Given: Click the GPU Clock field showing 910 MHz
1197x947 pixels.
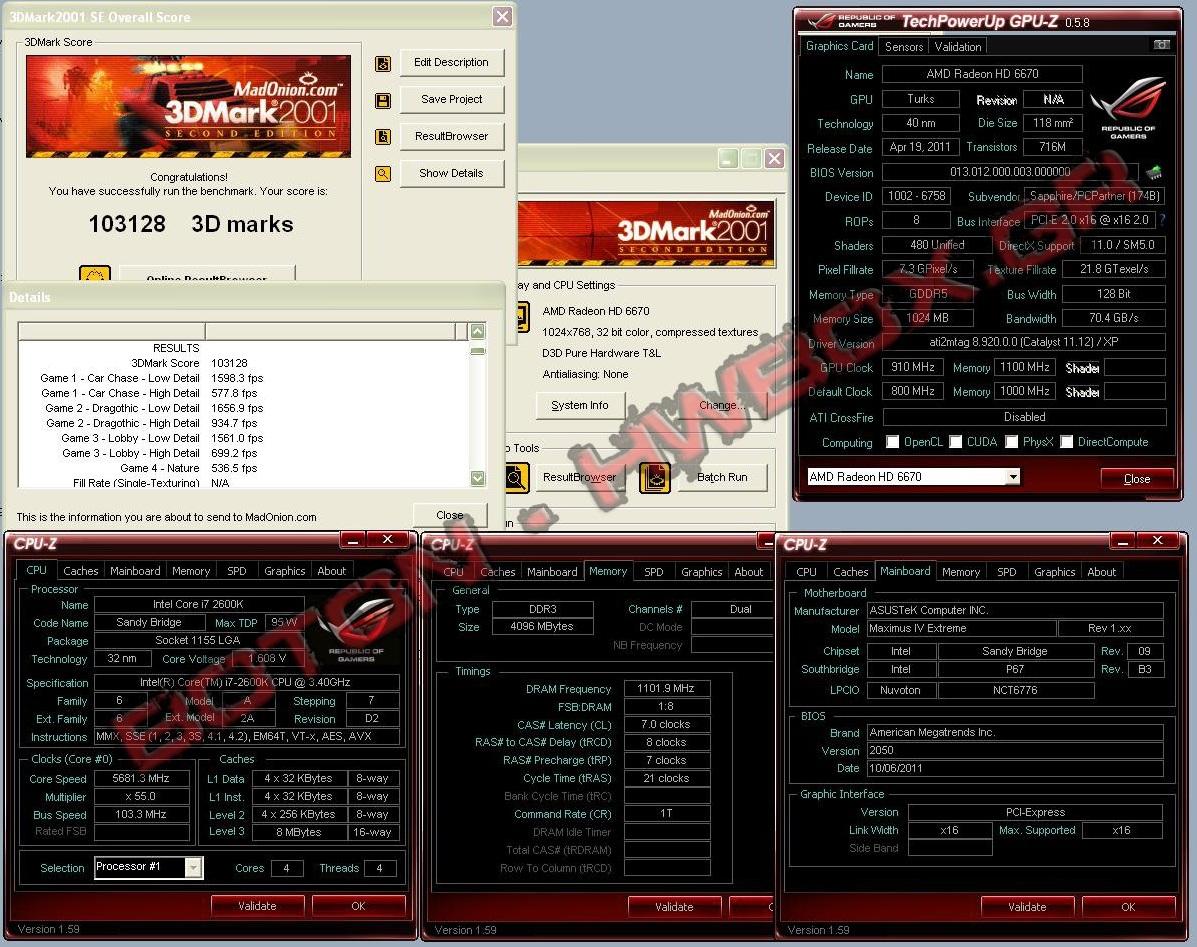Looking at the screenshot, I should point(912,367).
